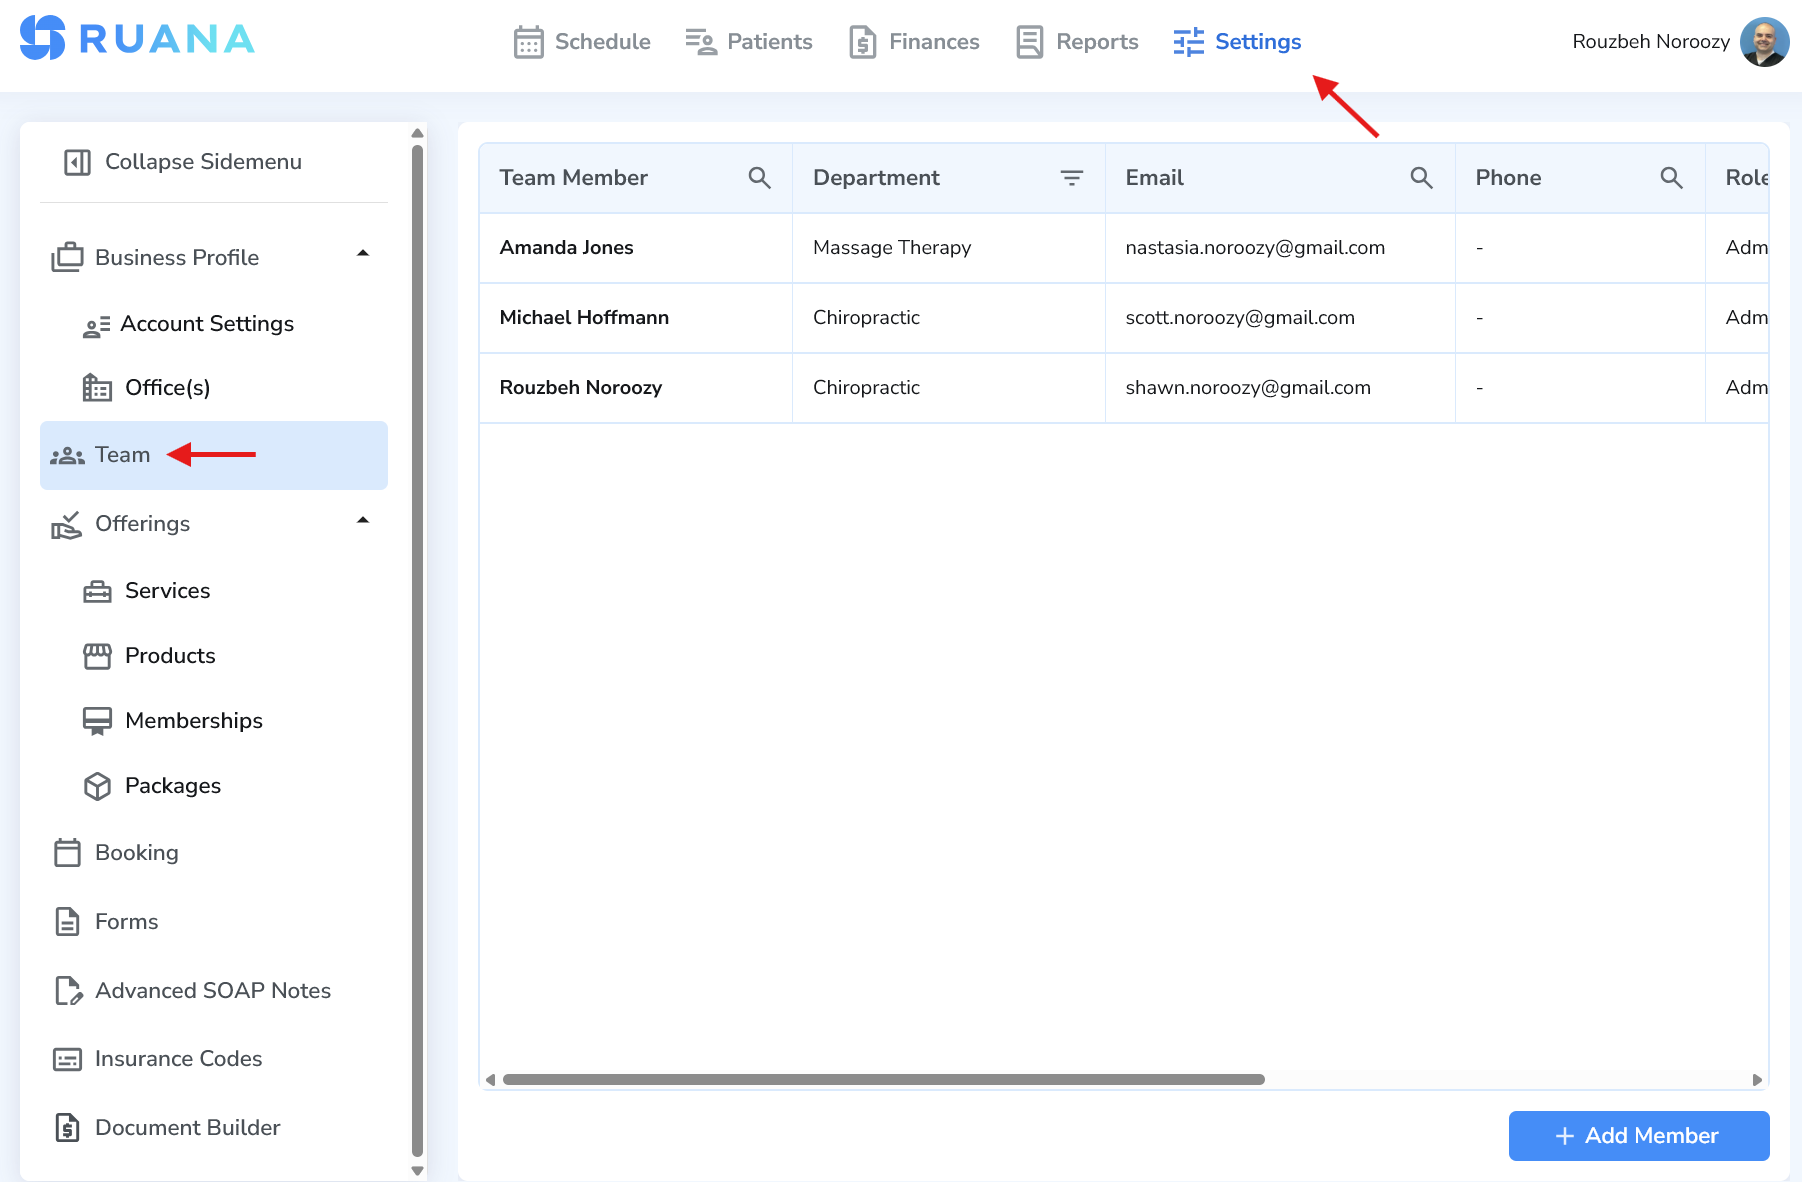Select the Collapse Sidemenu icon
The height and width of the screenshot is (1182, 1802).
76,161
